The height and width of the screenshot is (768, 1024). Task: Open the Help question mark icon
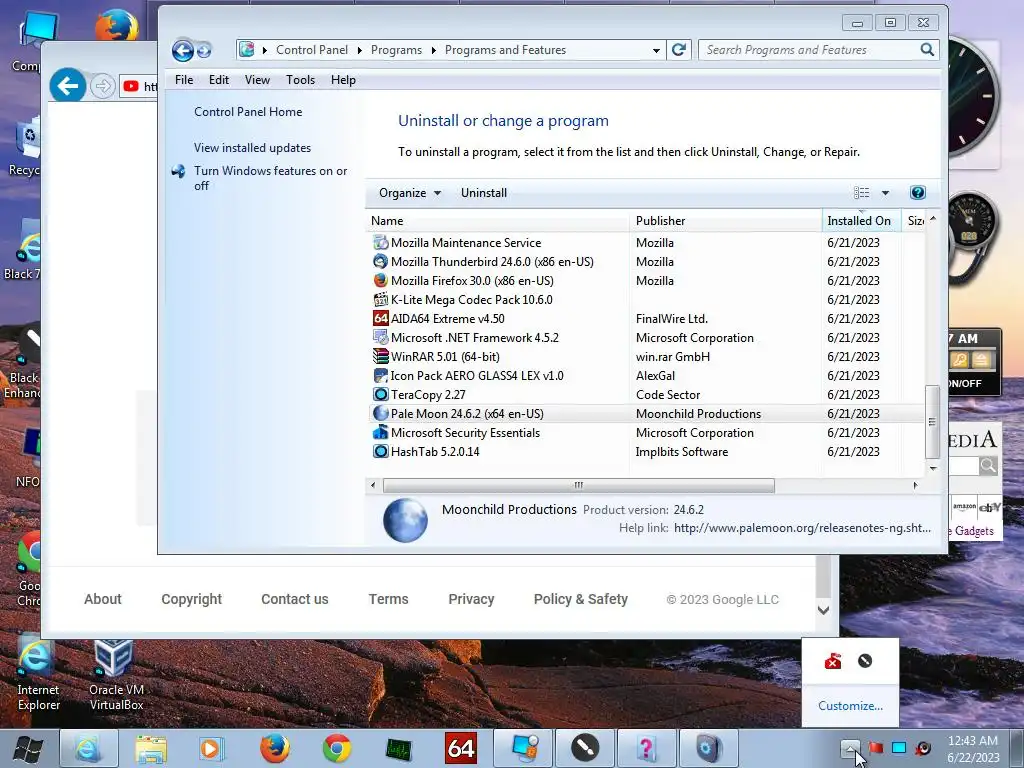[x=917, y=193]
